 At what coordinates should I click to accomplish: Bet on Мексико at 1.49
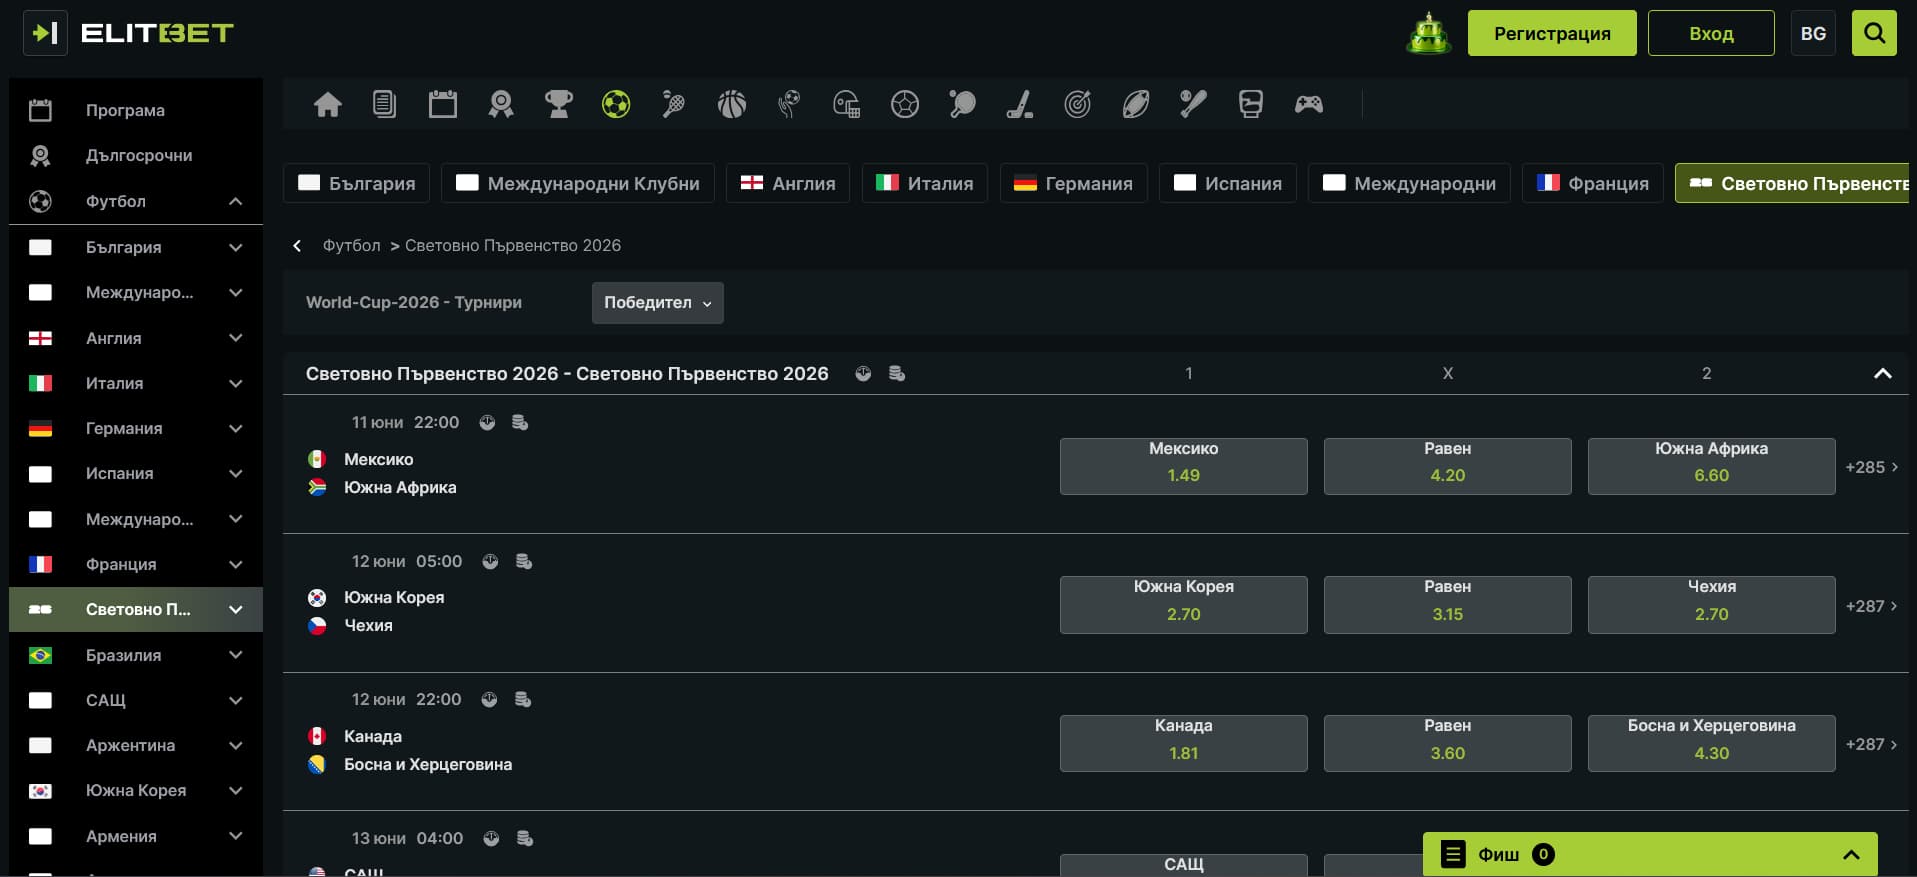[1184, 466]
